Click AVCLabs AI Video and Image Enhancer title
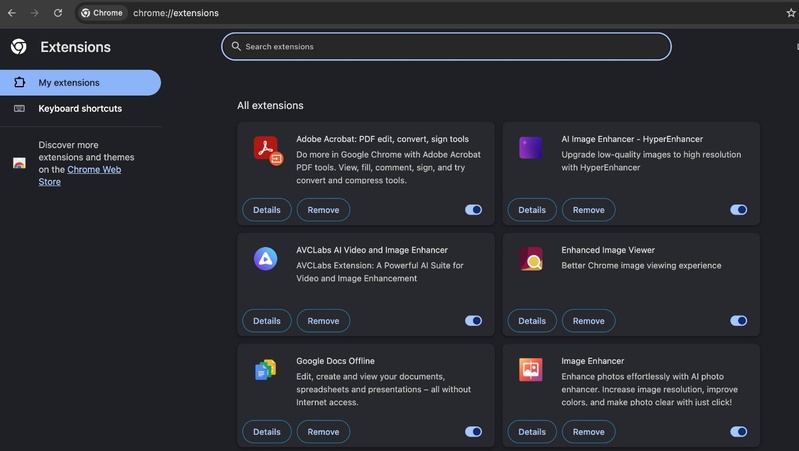 click(x=372, y=250)
